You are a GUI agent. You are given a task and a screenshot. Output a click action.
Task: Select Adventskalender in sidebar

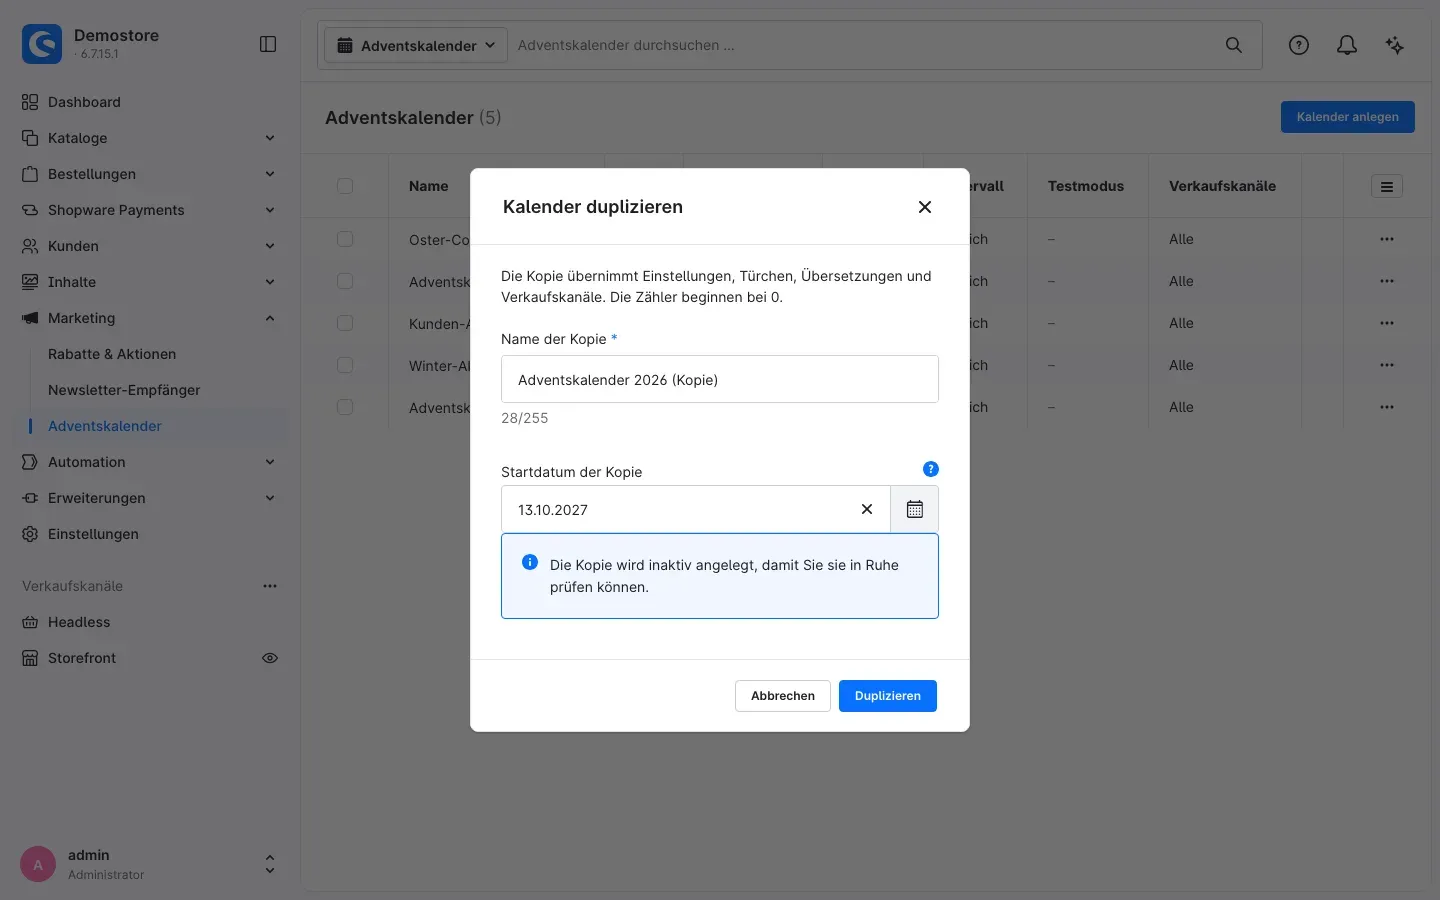pos(105,426)
